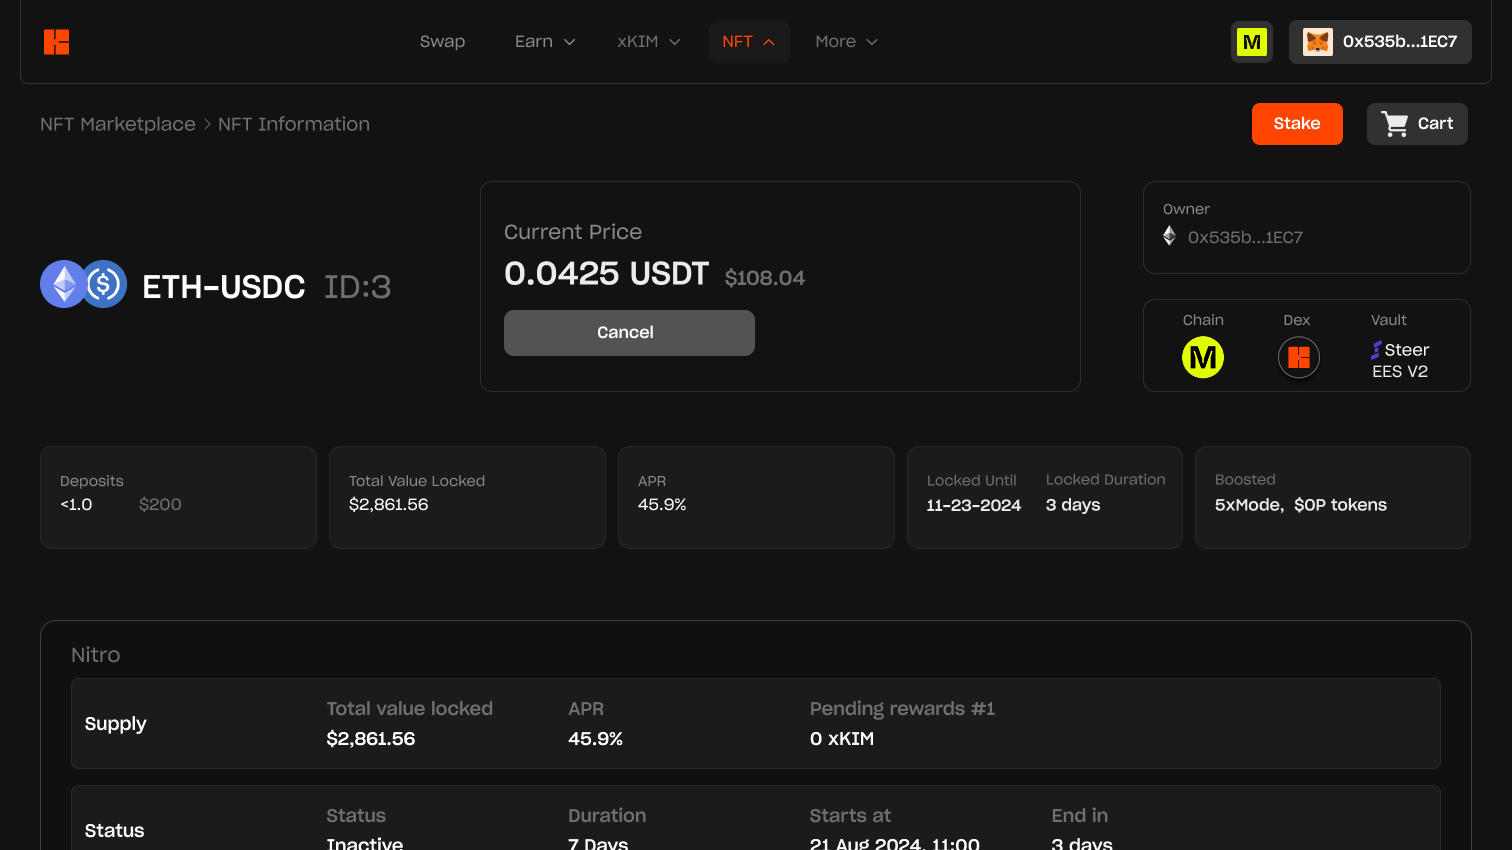Open wallet 0x535b...1EC7 account button
The height and width of the screenshot is (850, 1512).
[1380, 42]
